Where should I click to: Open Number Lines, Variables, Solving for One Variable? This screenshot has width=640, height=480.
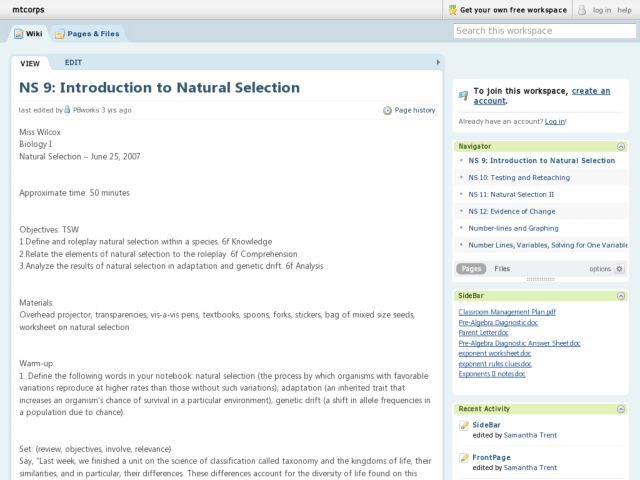click(548, 245)
